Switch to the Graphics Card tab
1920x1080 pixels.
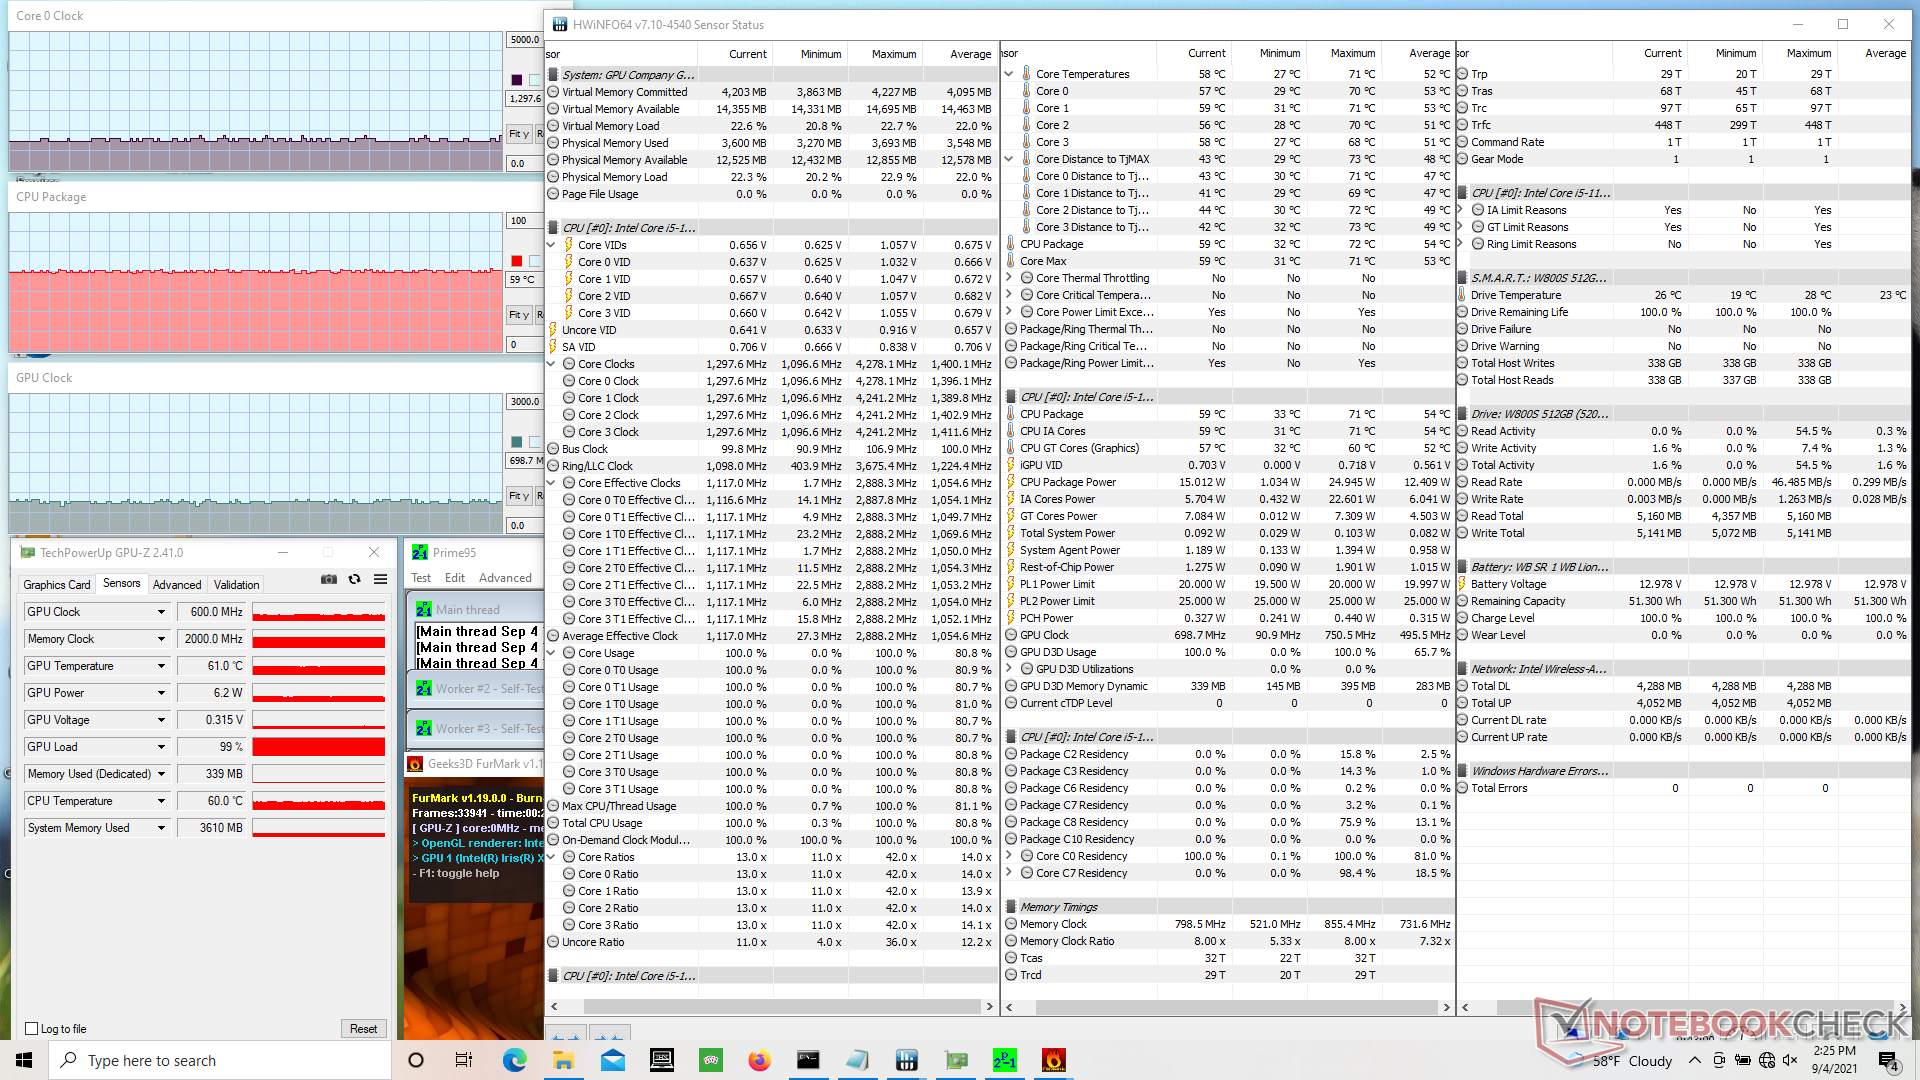point(57,584)
